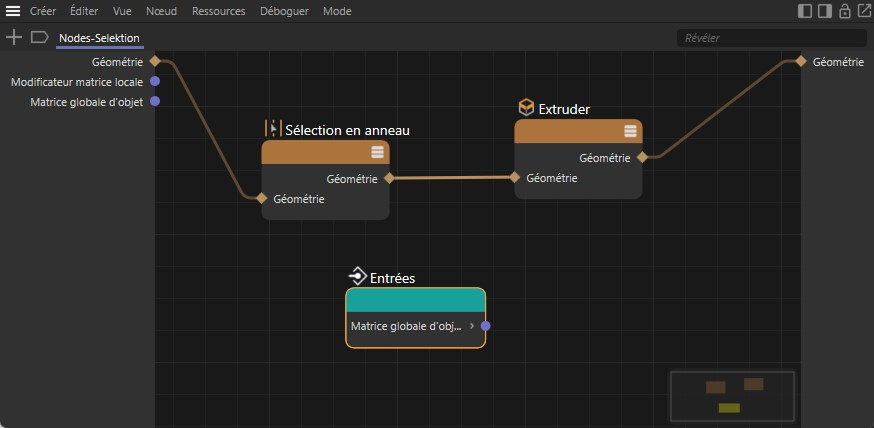This screenshot has width=874, height=428.
Task: Click the Entrées node arrow icon
Action: pyautogui.click(x=358, y=277)
